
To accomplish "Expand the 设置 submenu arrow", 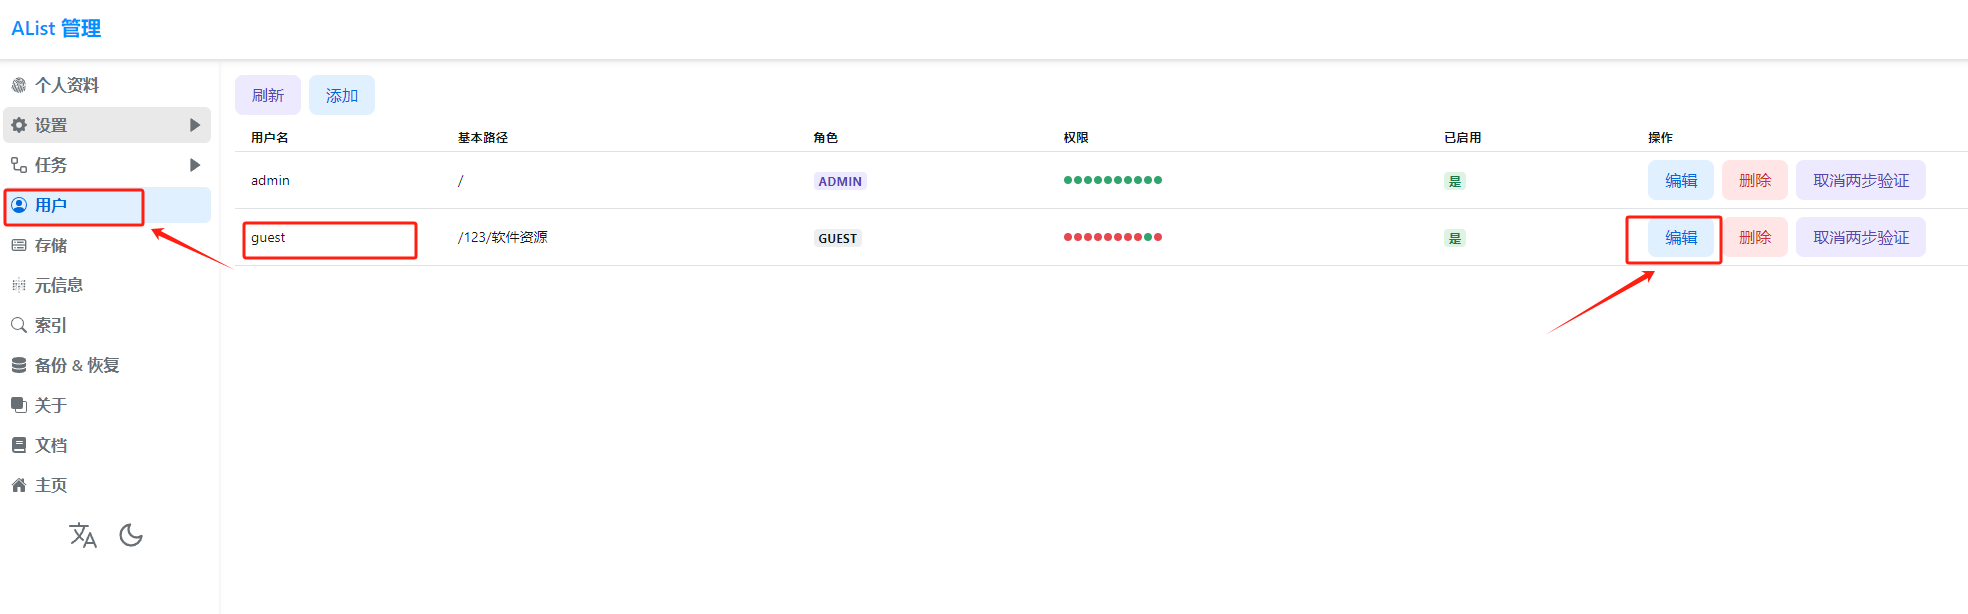I will pos(195,125).
